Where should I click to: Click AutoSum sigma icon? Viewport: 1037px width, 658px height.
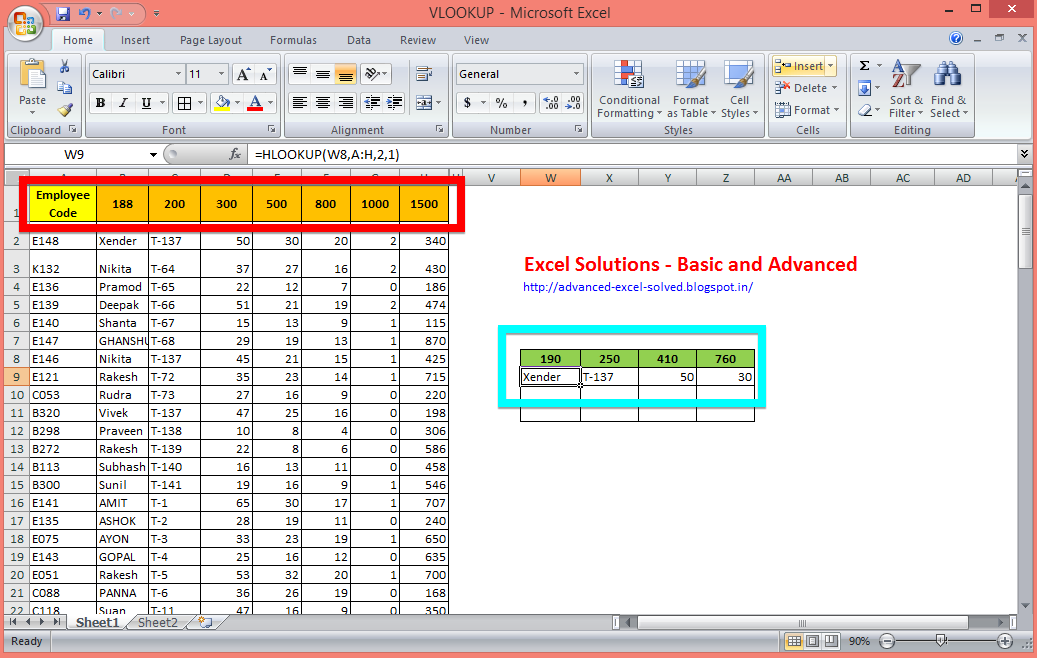coord(864,65)
